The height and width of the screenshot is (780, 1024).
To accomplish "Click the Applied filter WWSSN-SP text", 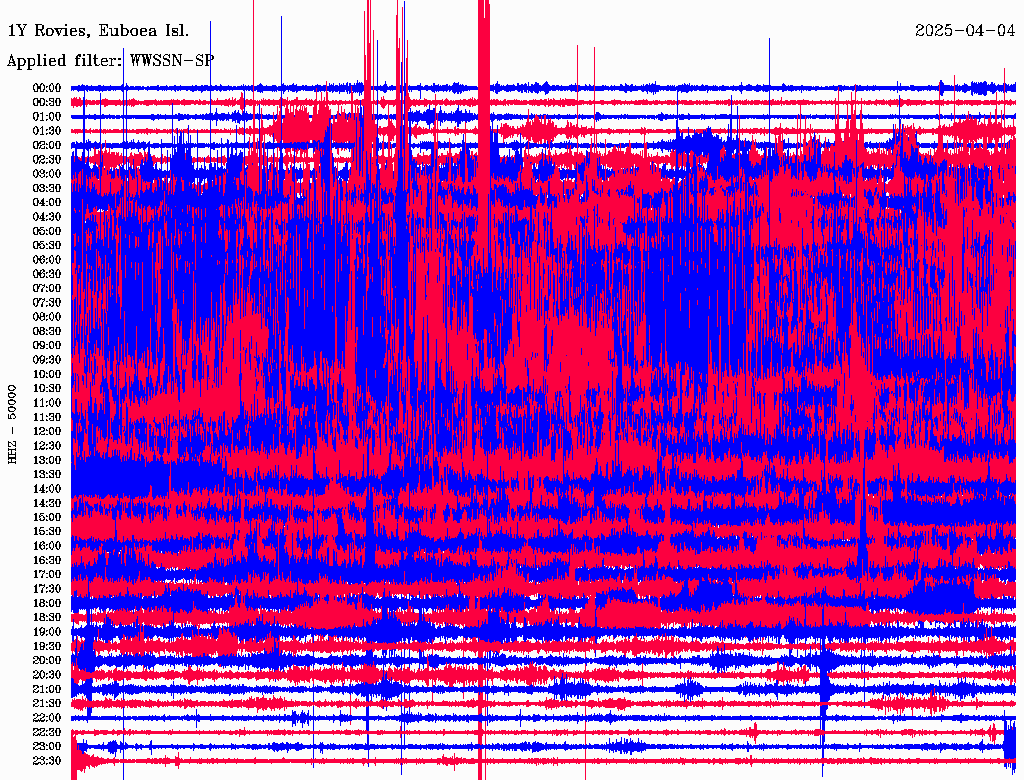I will 110,61.
